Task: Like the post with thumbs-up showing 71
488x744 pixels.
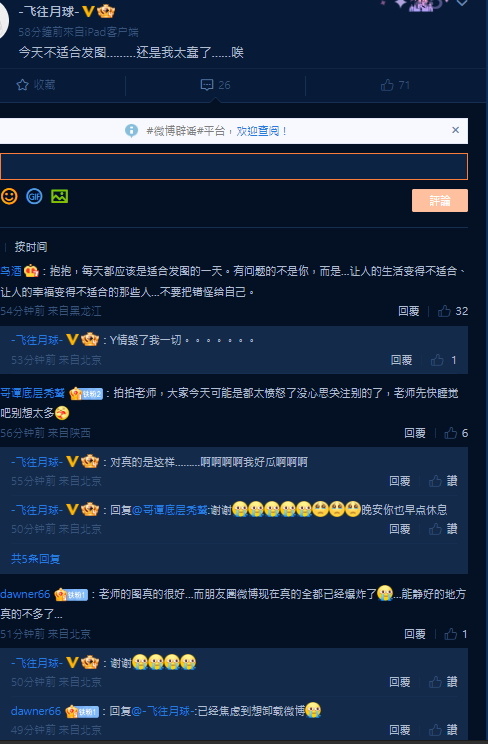Action: [387, 85]
